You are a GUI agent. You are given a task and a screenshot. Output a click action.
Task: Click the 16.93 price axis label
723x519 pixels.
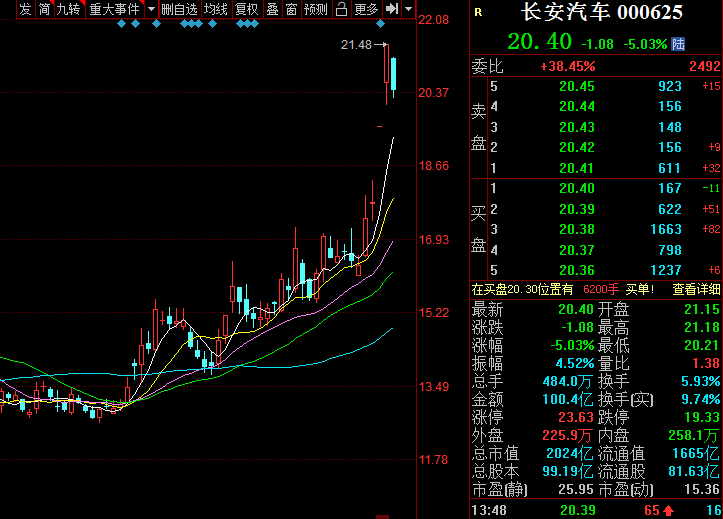[x=433, y=240]
